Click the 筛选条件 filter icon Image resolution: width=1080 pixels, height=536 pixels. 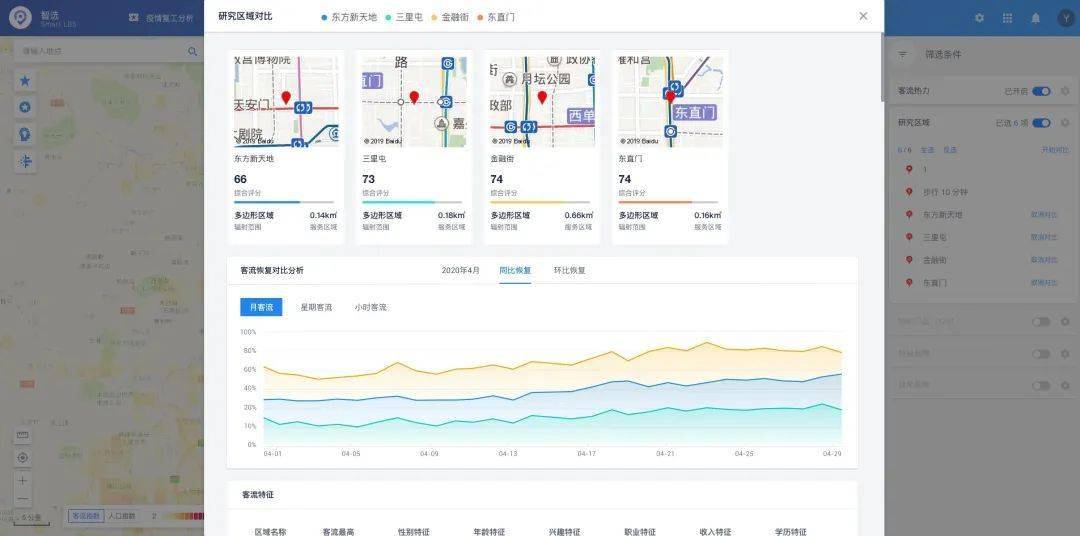click(x=903, y=54)
